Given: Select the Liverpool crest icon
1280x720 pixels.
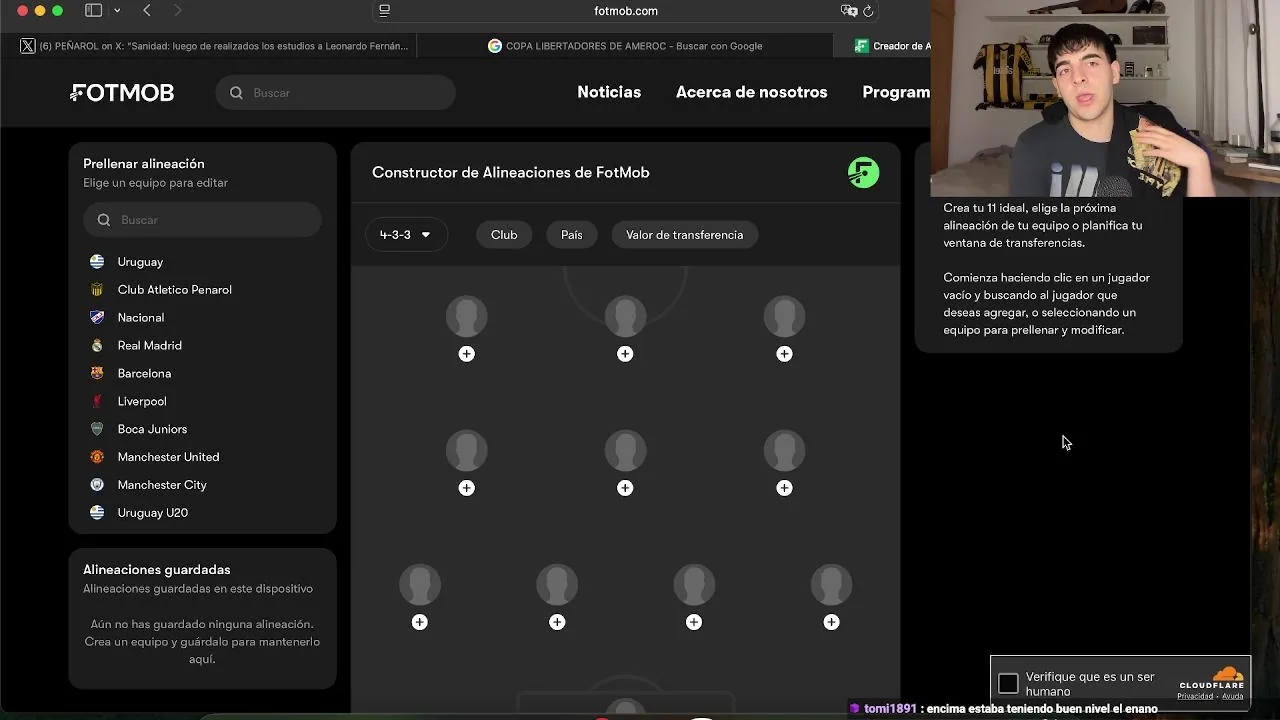Looking at the screenshot, I should 97,401.
